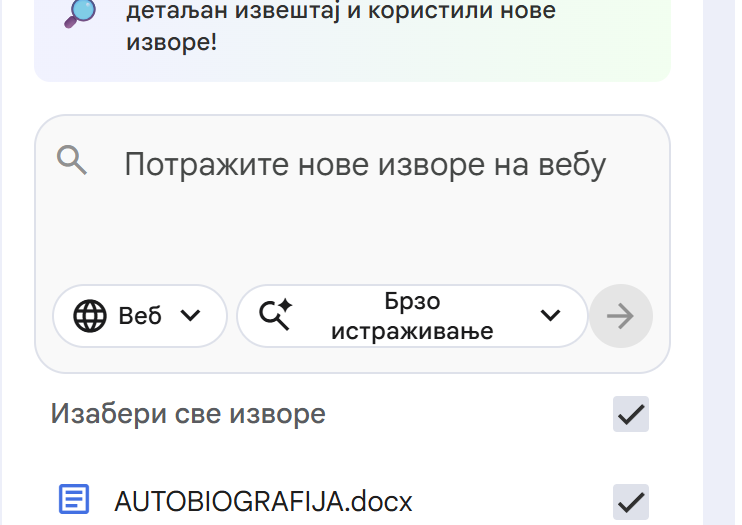Click the sparkle search icon for Брзо истраживање
This screenshot has width=742, height=525.
(x=275, y=316)
